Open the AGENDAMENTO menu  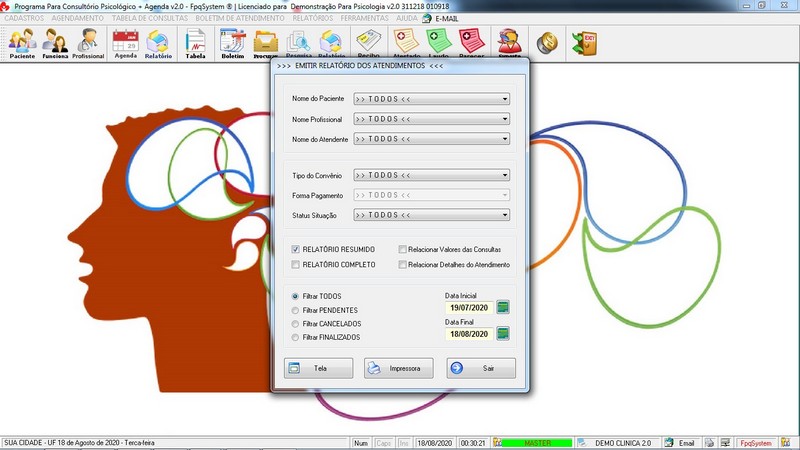(77, 18)
